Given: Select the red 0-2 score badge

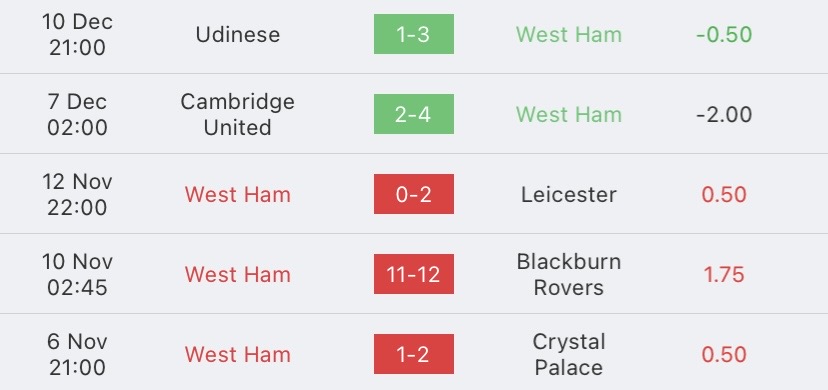Looking at the screenshot, I should [x=413, y=194].
